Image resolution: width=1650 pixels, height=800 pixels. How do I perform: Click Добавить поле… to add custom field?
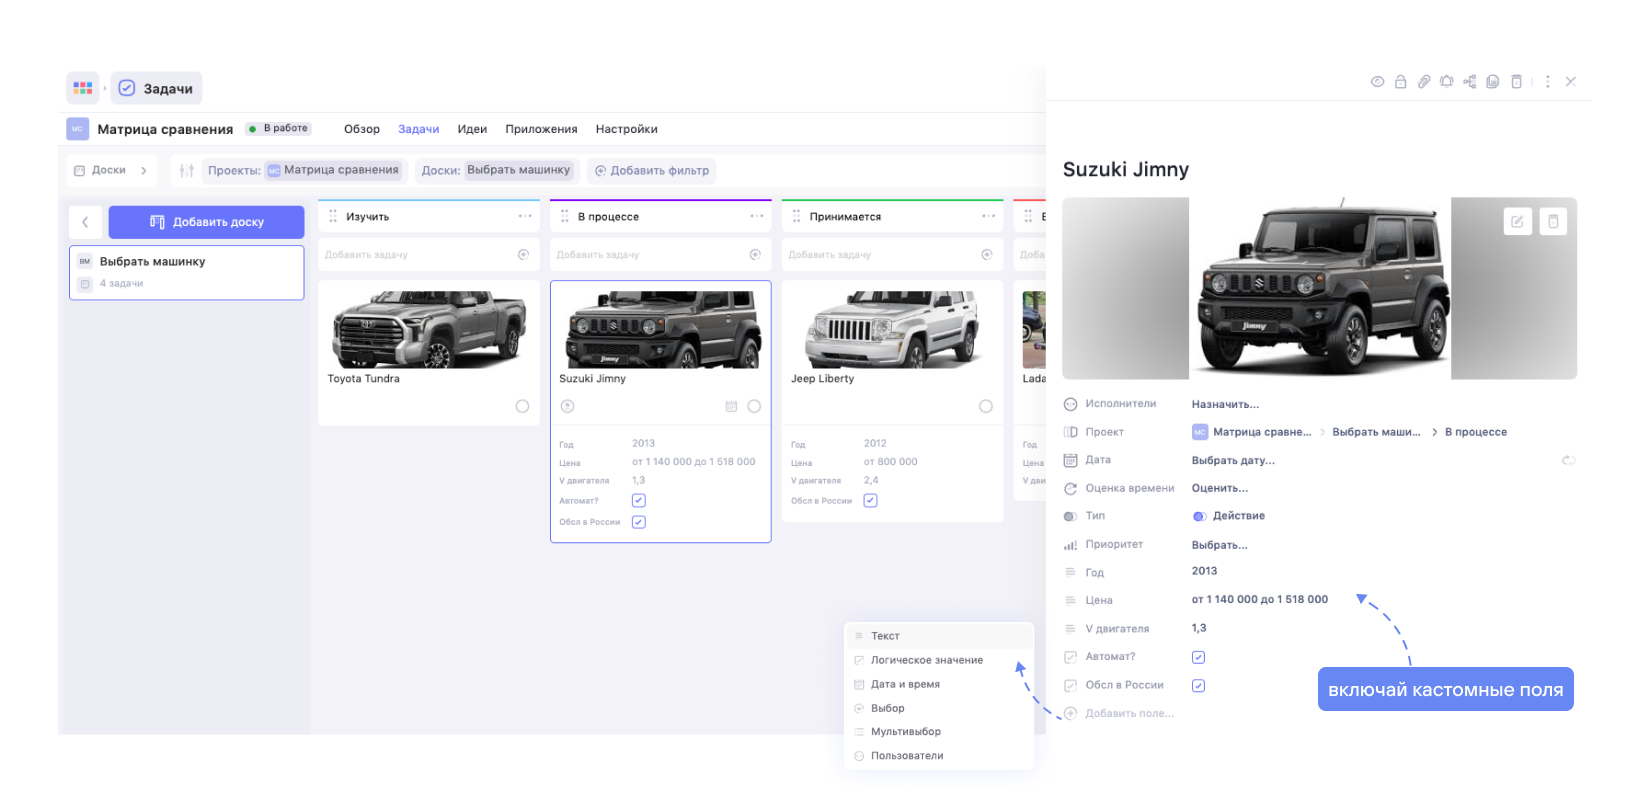pos(1129,713)
